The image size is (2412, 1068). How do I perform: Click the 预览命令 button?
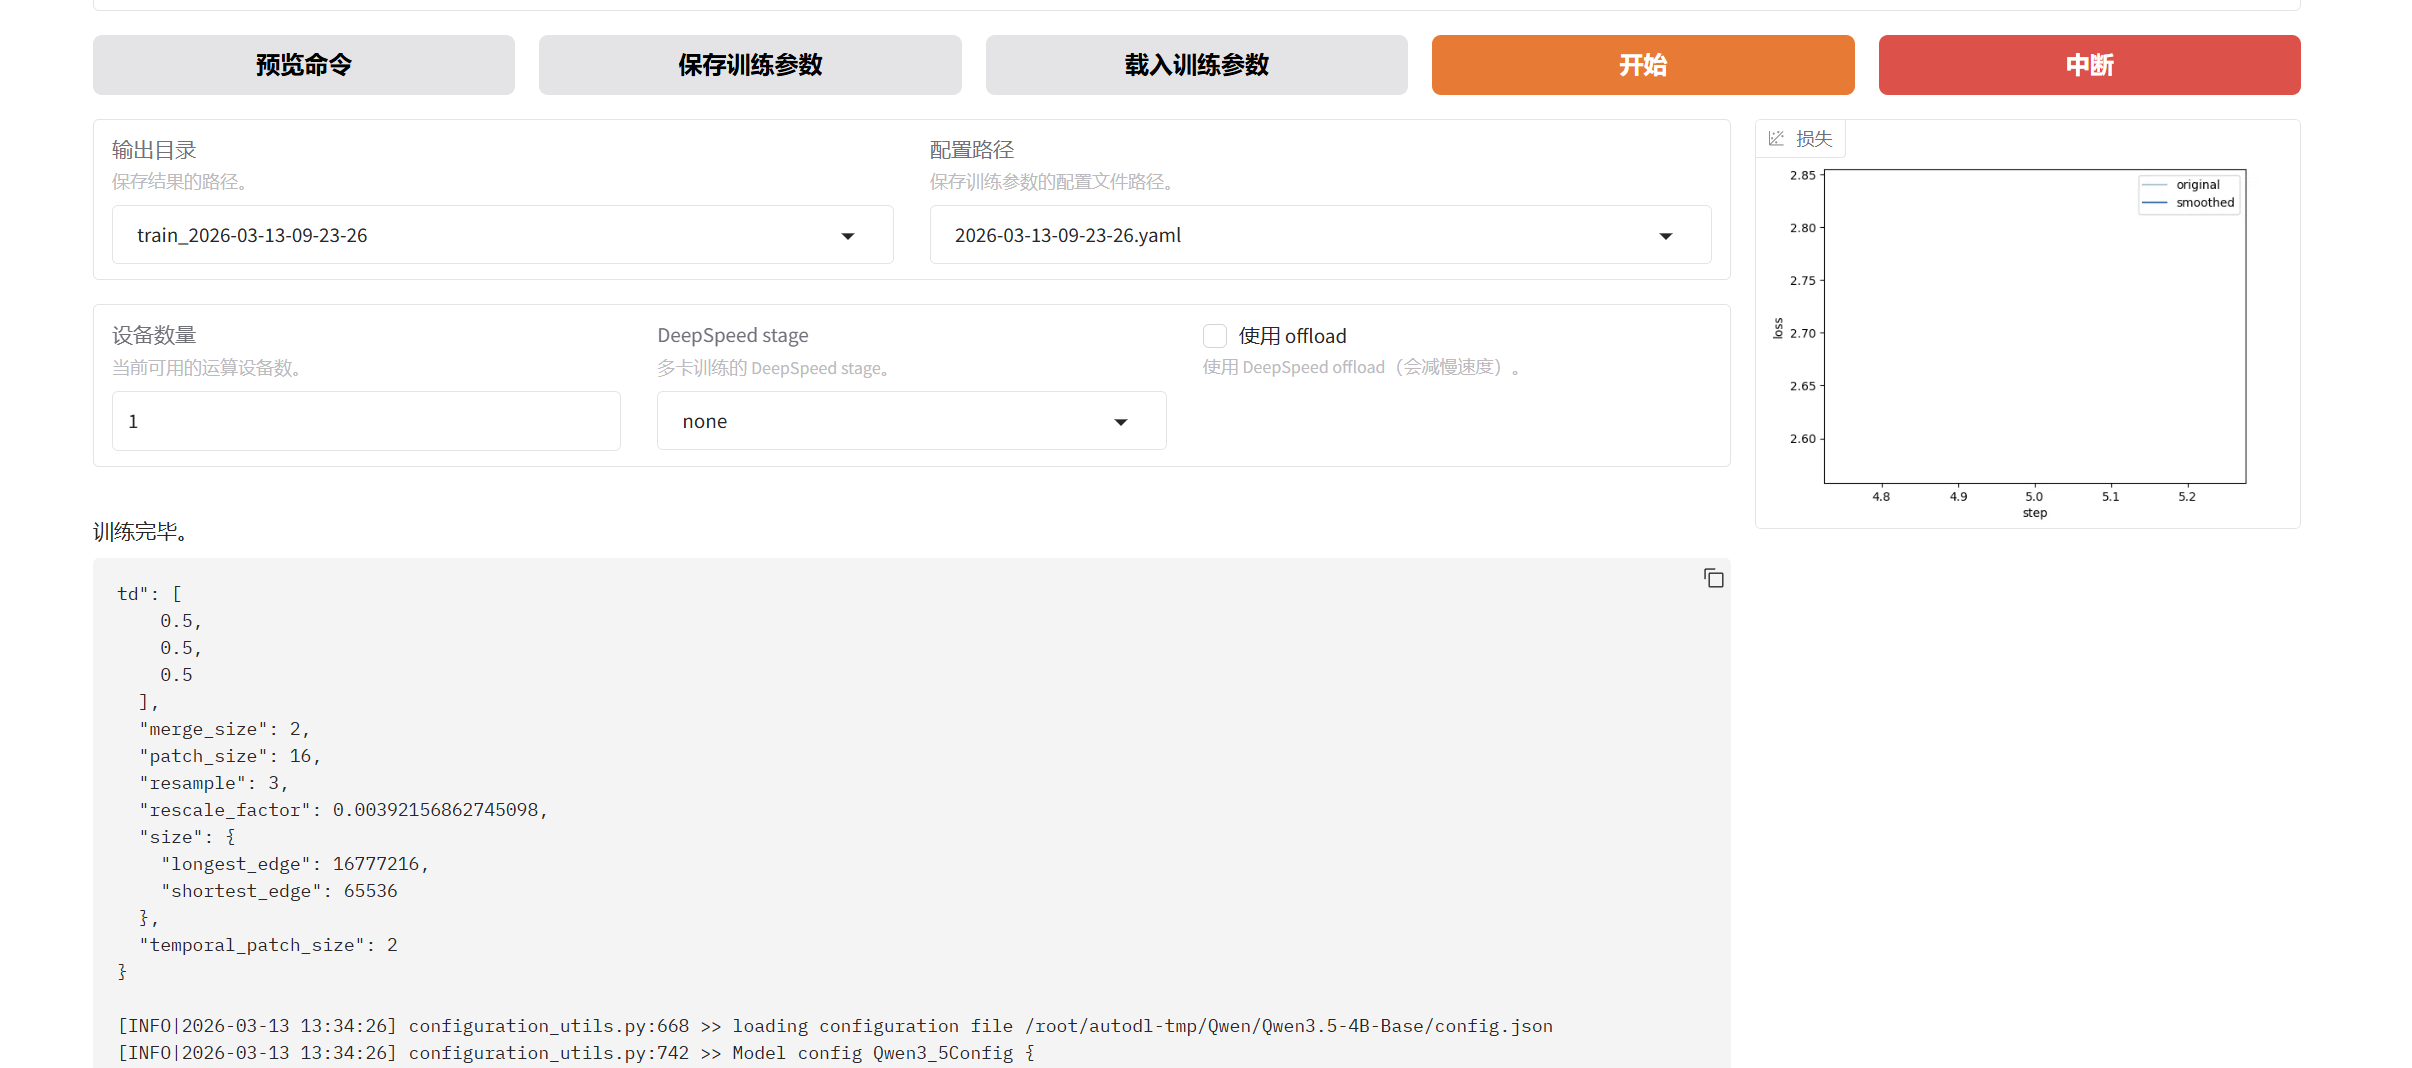(304, 65)
